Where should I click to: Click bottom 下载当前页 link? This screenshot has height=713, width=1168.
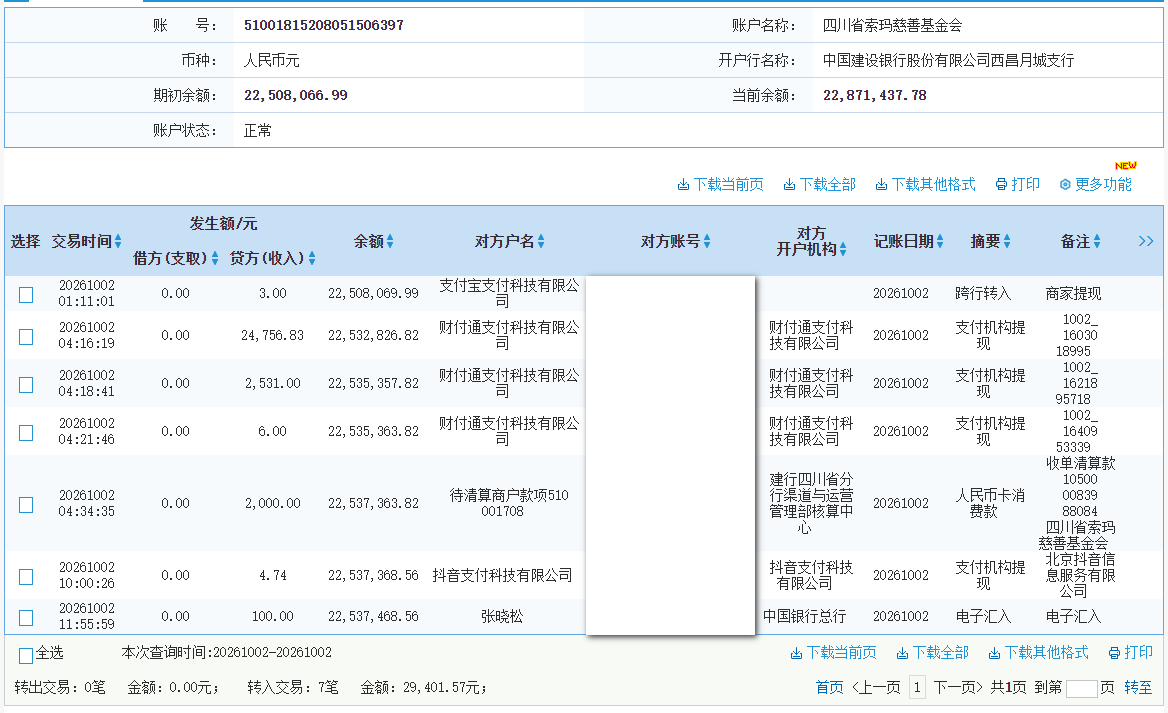tap(834, 653)
